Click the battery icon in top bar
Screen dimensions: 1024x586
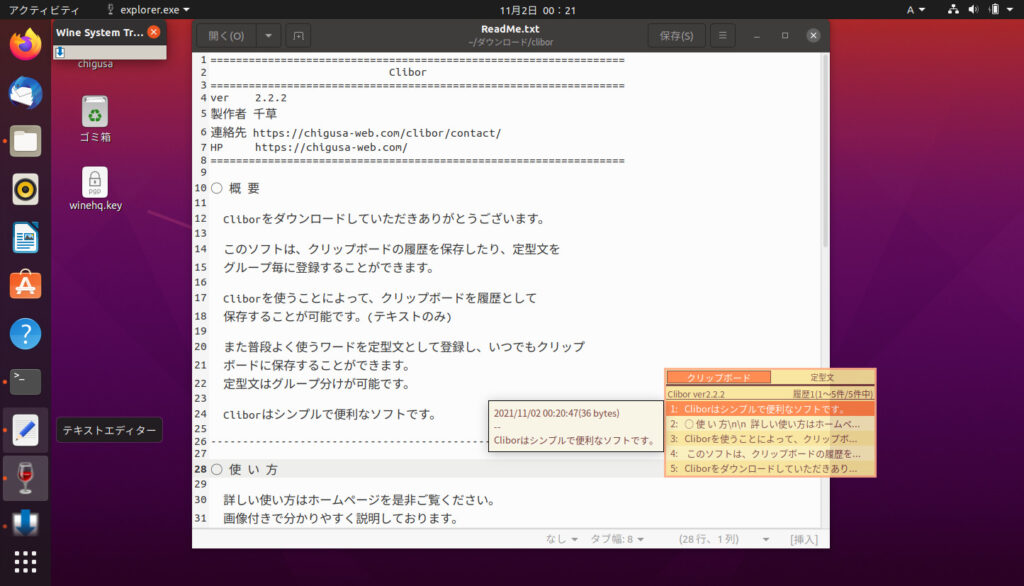[994, 9]
